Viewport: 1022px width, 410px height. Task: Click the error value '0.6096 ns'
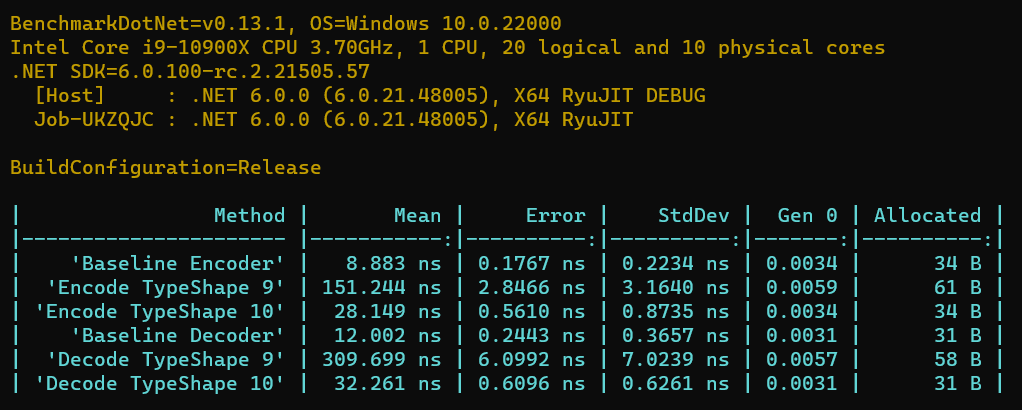click(532, 383)
